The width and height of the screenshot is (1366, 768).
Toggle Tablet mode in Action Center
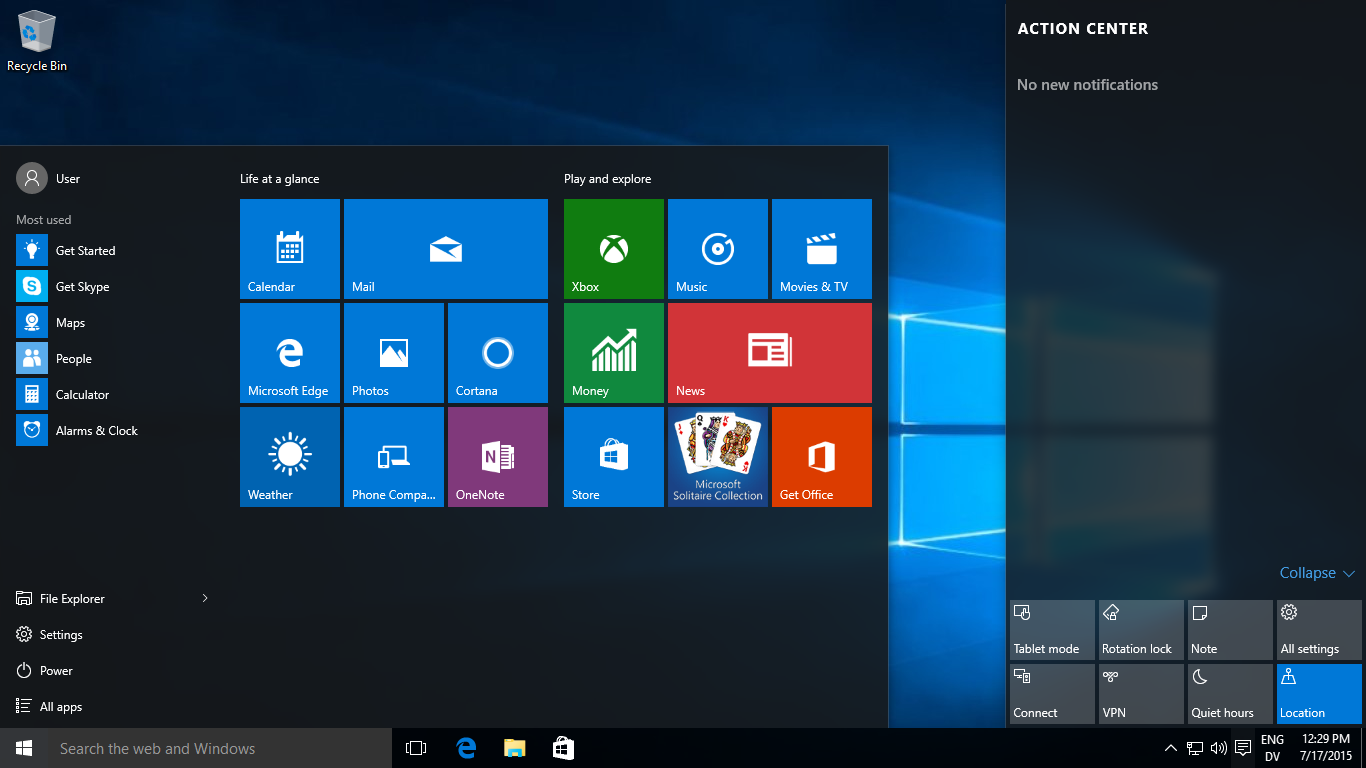click(x=1051, y=629)
